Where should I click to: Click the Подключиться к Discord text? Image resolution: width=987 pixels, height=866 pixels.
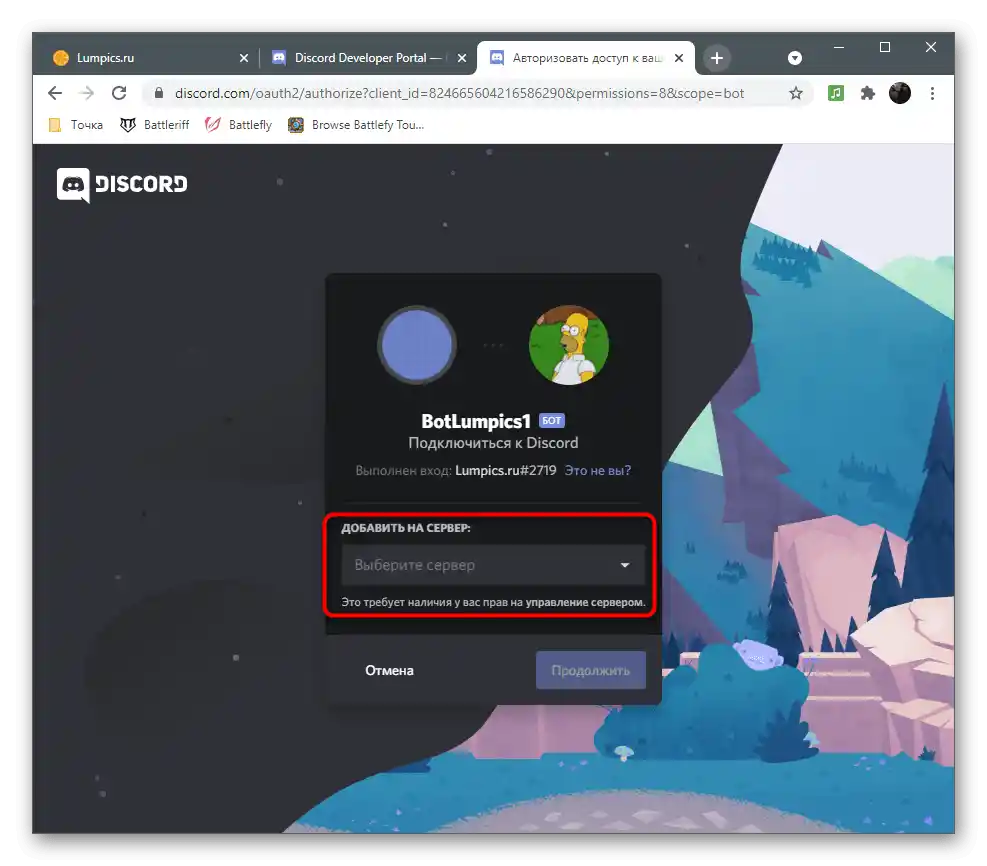[493, 443]
